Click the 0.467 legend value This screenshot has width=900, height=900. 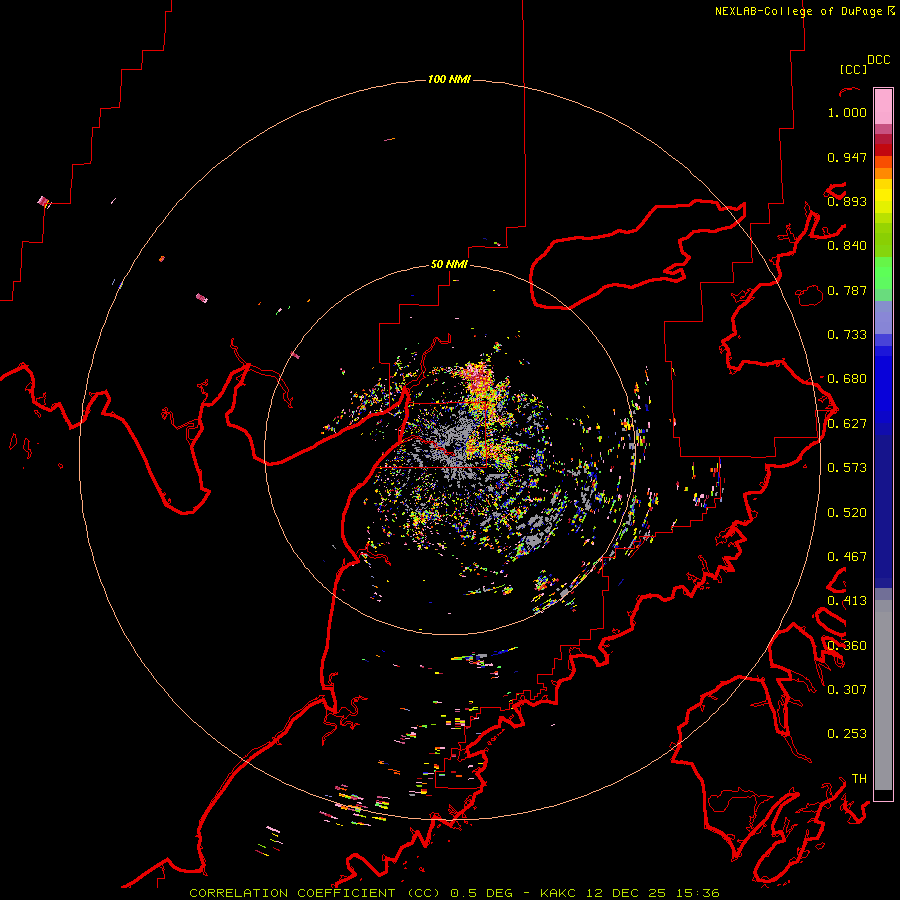click(x=847, y=557)
